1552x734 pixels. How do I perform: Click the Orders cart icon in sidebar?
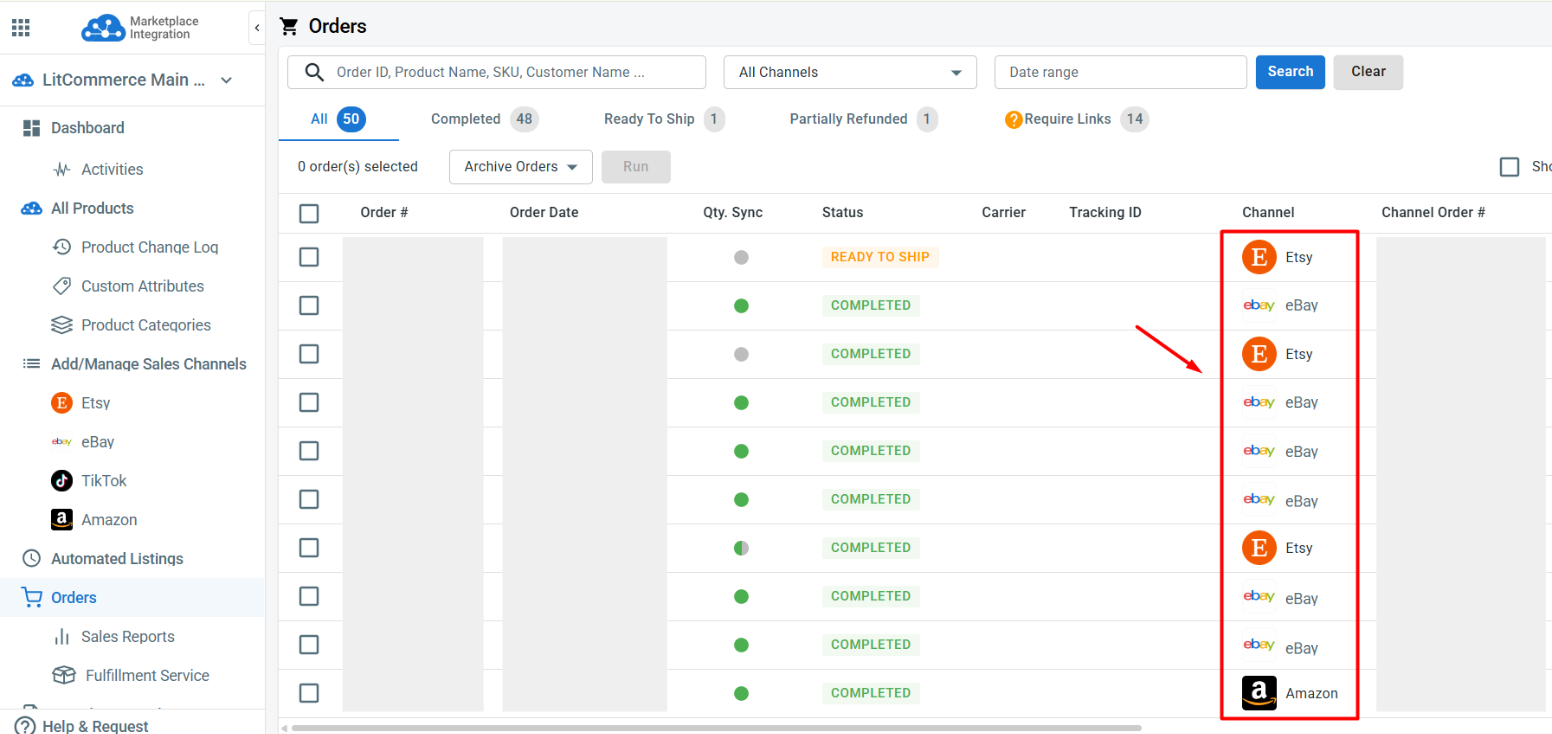(32, 597)
